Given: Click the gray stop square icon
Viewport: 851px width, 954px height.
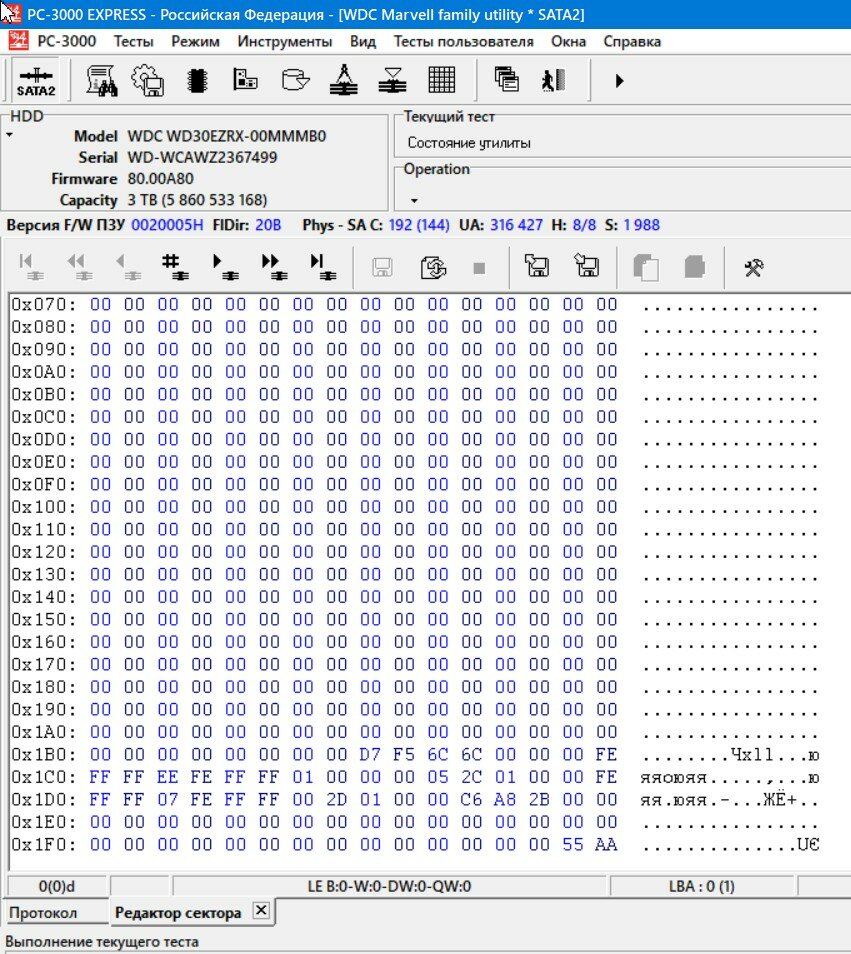Looking at the screenshot, I should 479,268.
